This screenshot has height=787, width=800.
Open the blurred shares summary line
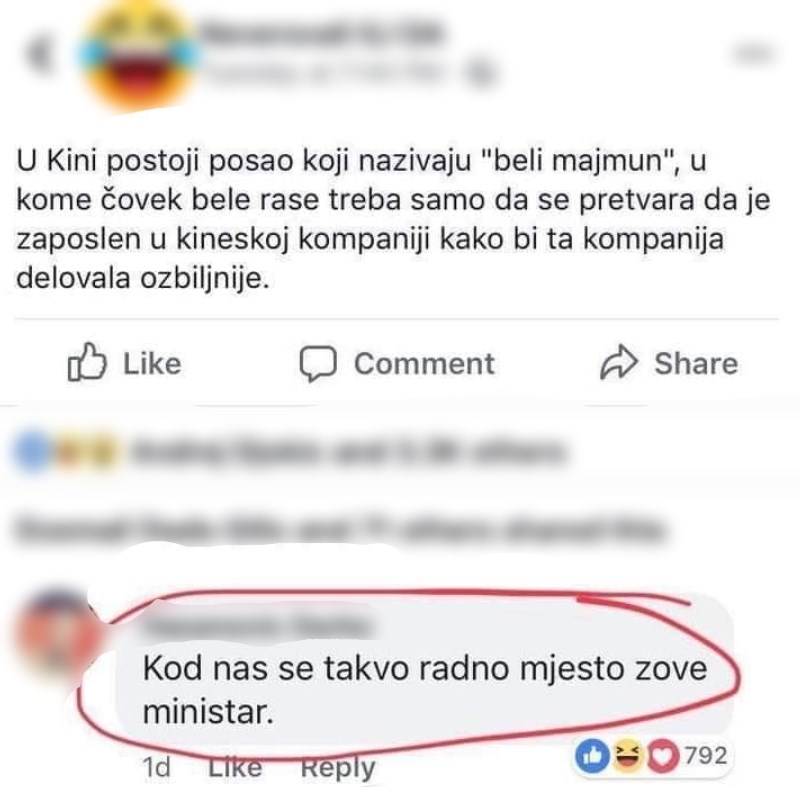coord(341,529)
